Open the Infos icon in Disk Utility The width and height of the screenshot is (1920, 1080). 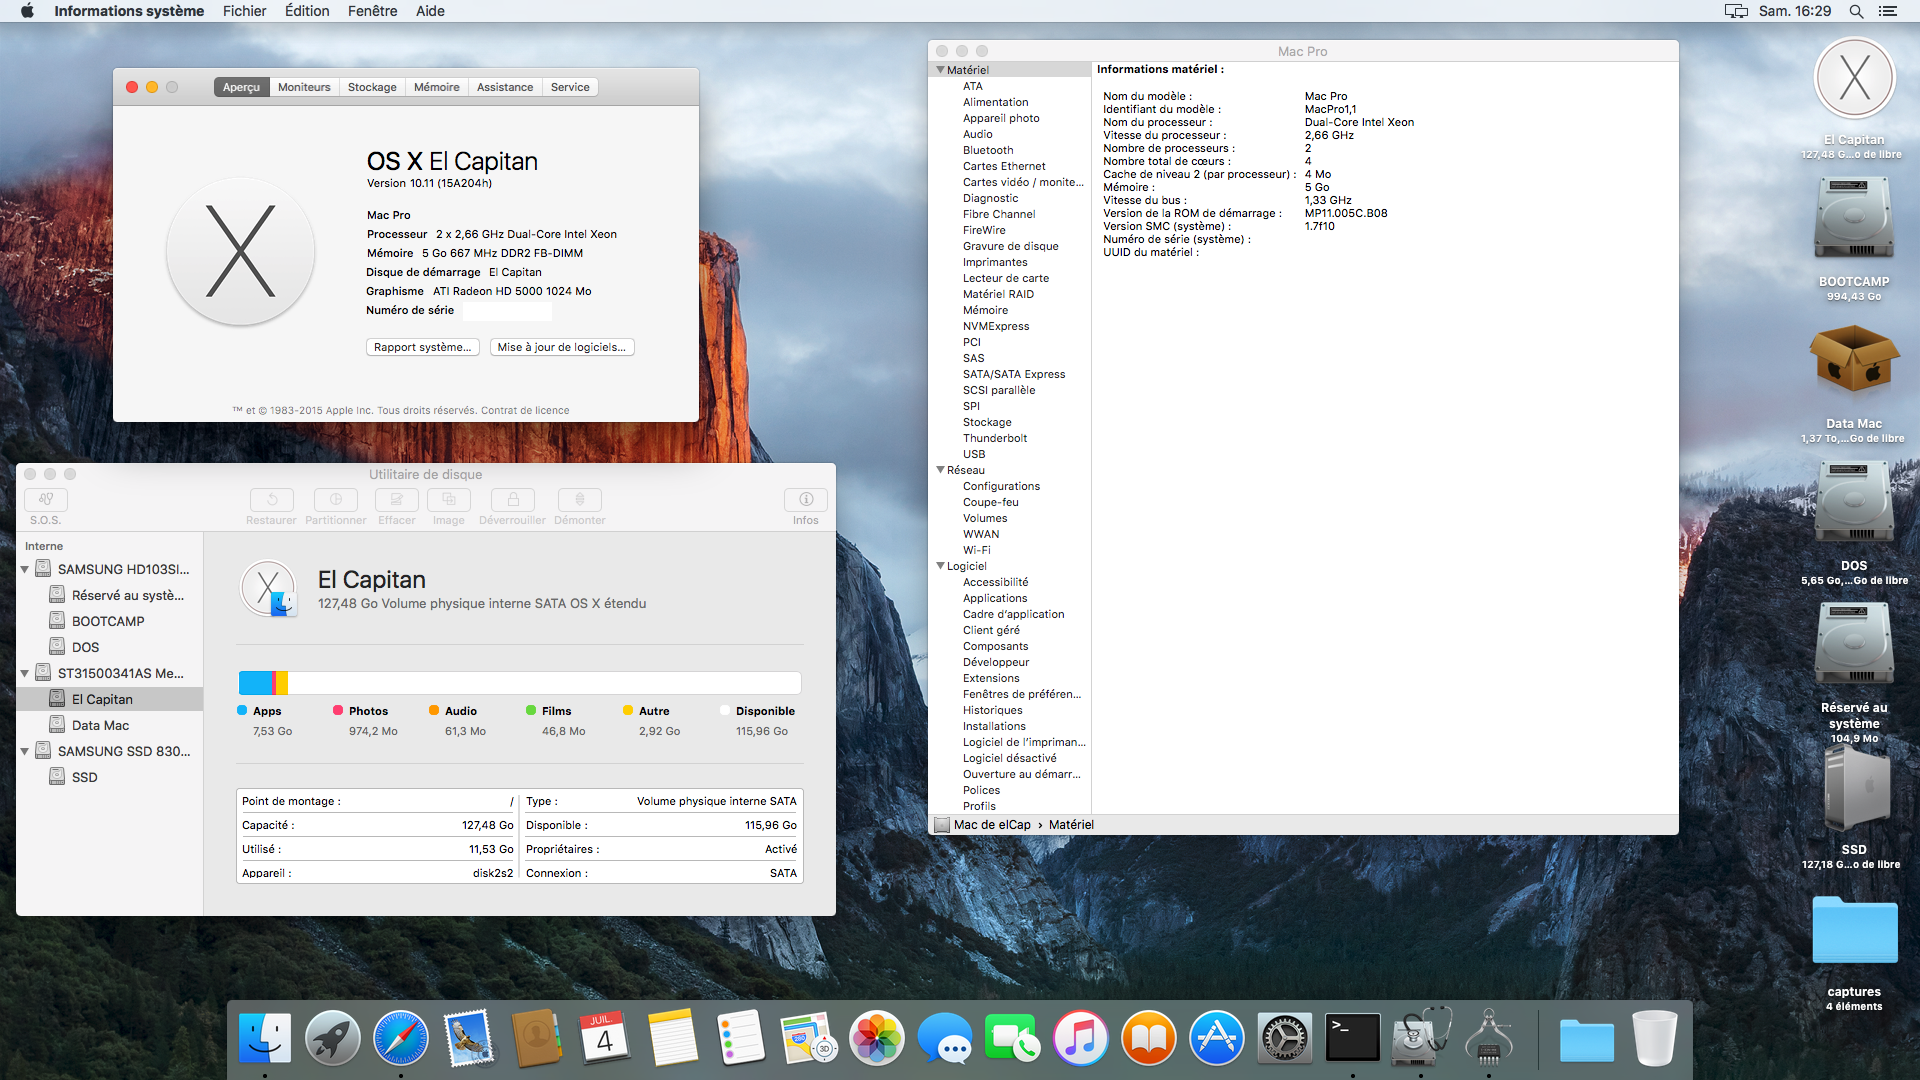(806, 499)
